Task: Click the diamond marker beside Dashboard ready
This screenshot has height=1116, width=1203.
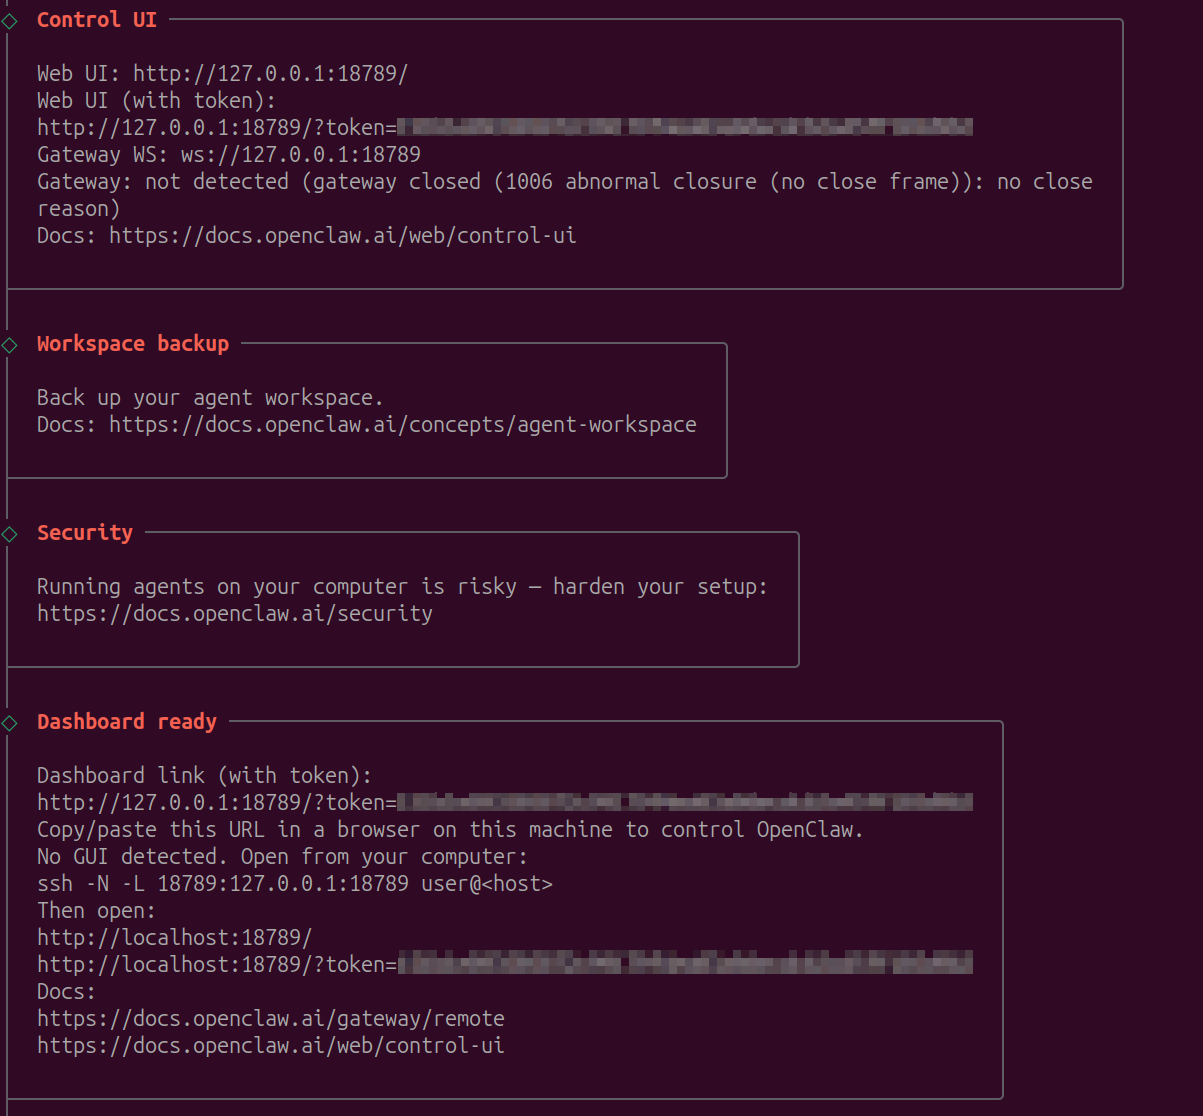Action: [9, 723]
